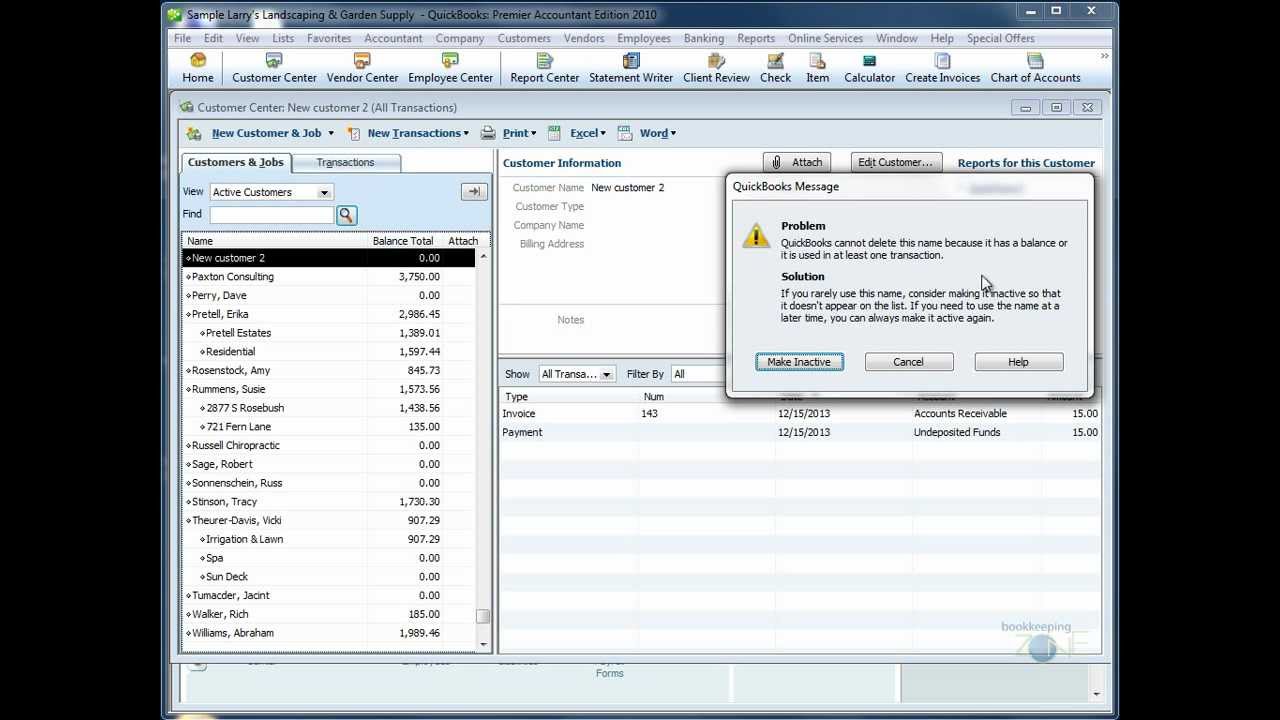1280x720 pixels.
Task: Open Vendor Center from icon bar
Action: 362,68
